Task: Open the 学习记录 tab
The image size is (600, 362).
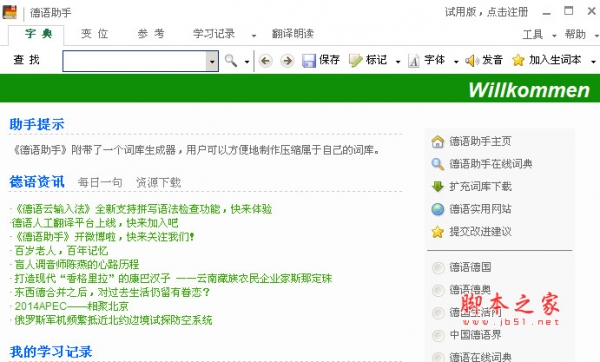Action: (214, 34)
